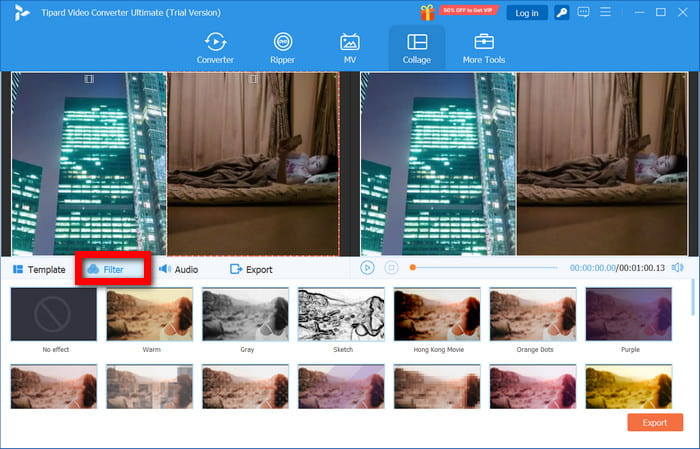Image resolution: width=700 pixels, height=449 pixels.
Task: Go to the Export tab
Action: 251,270
